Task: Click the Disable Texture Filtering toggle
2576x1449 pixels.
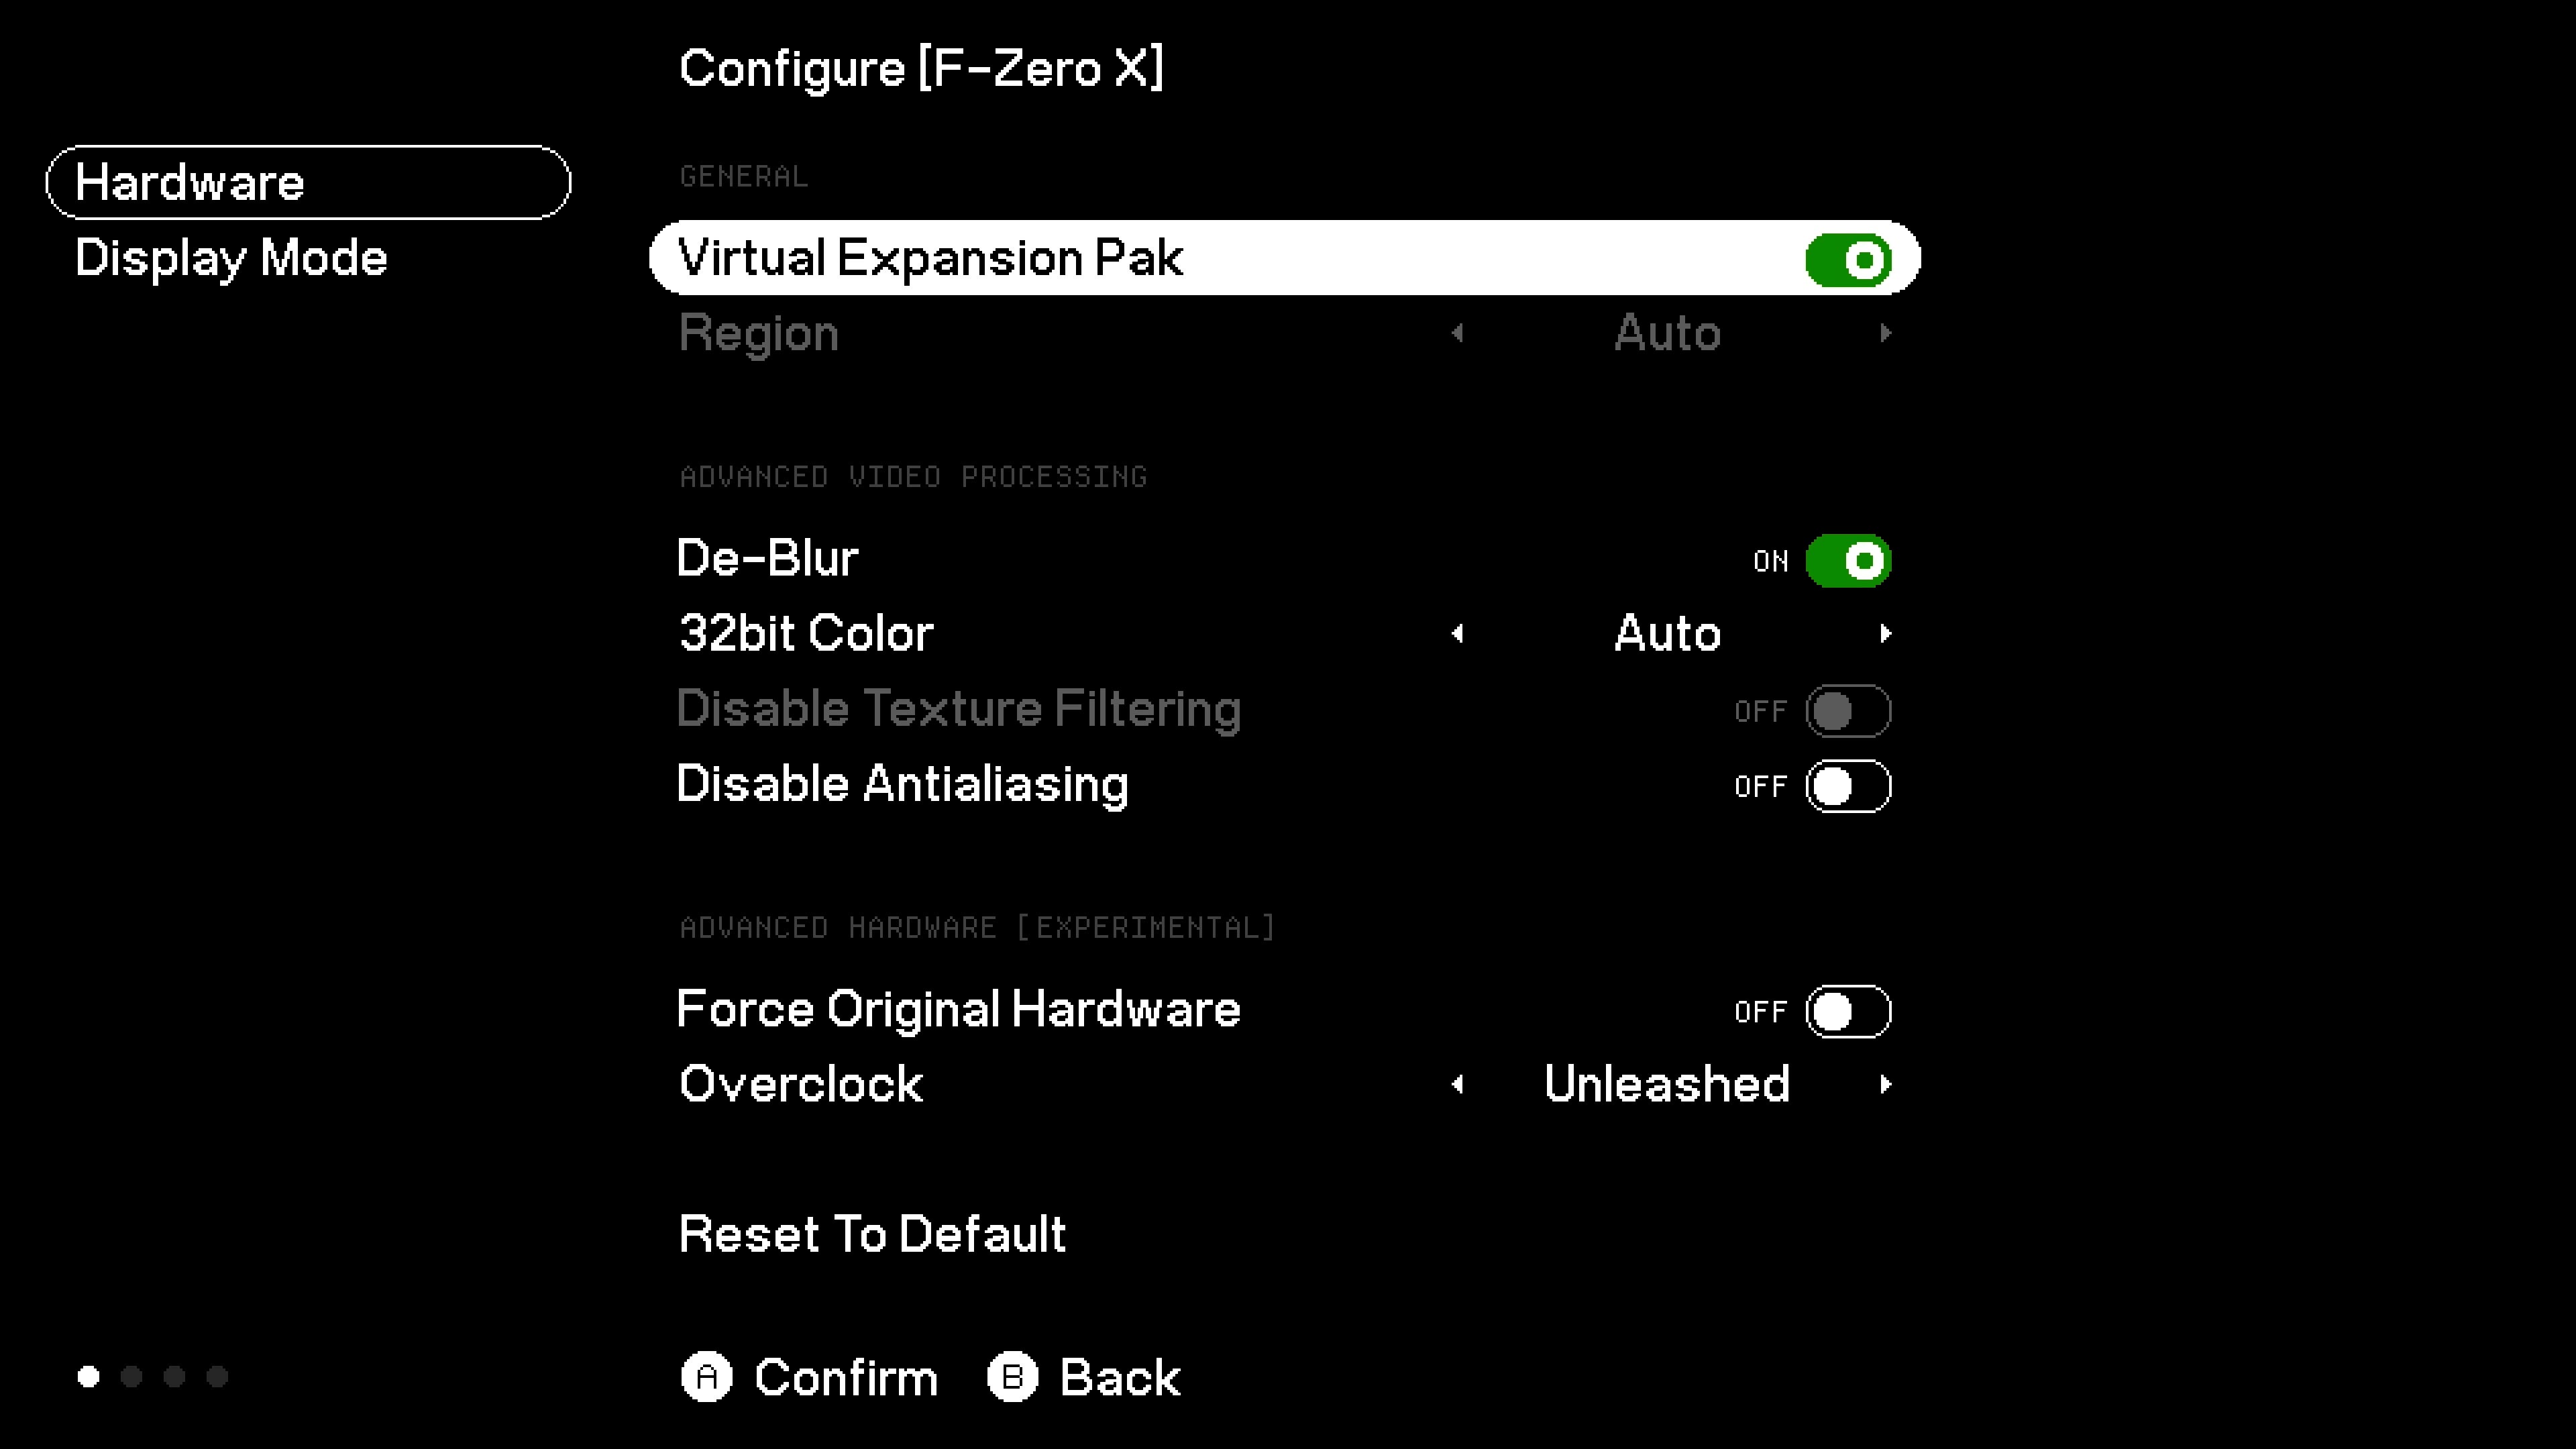Action: pyautogui.click(x=1848, y=711)
